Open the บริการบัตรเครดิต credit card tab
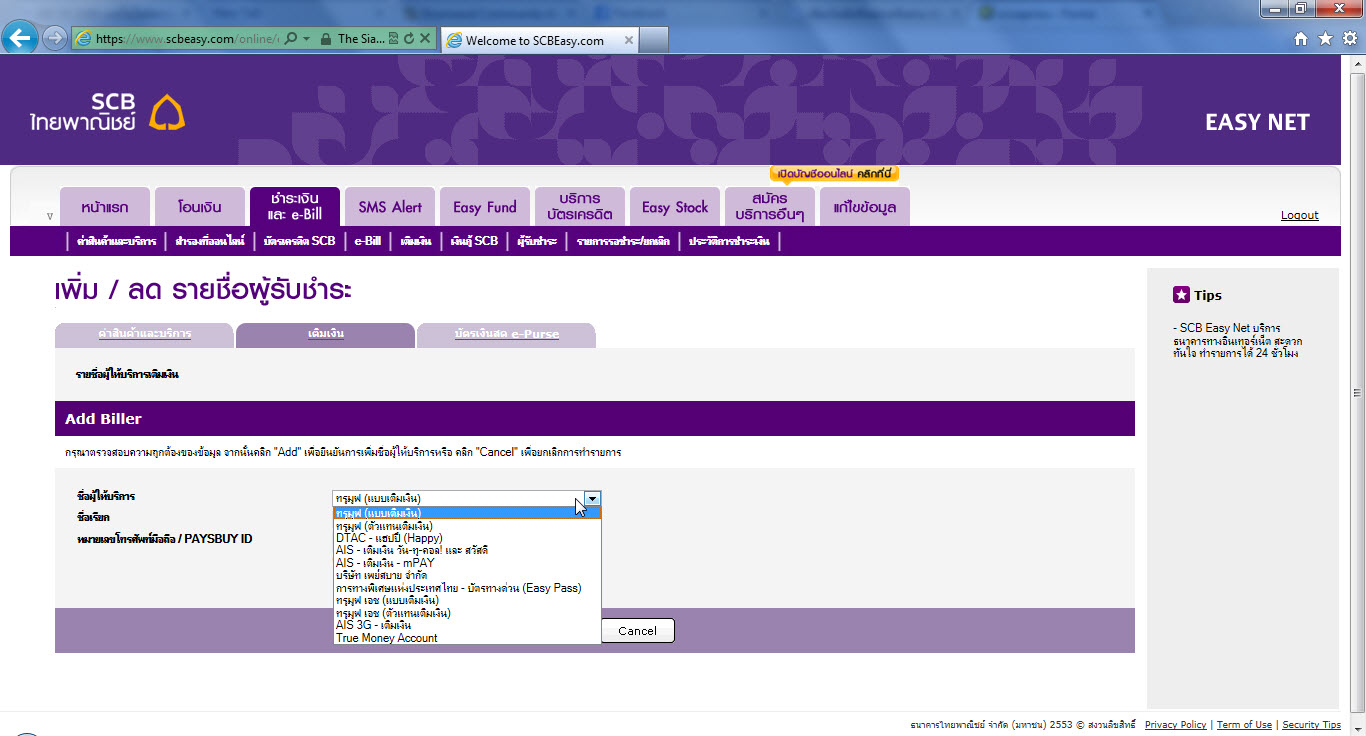The image size is (1366, 736). [x=580, y=207]
